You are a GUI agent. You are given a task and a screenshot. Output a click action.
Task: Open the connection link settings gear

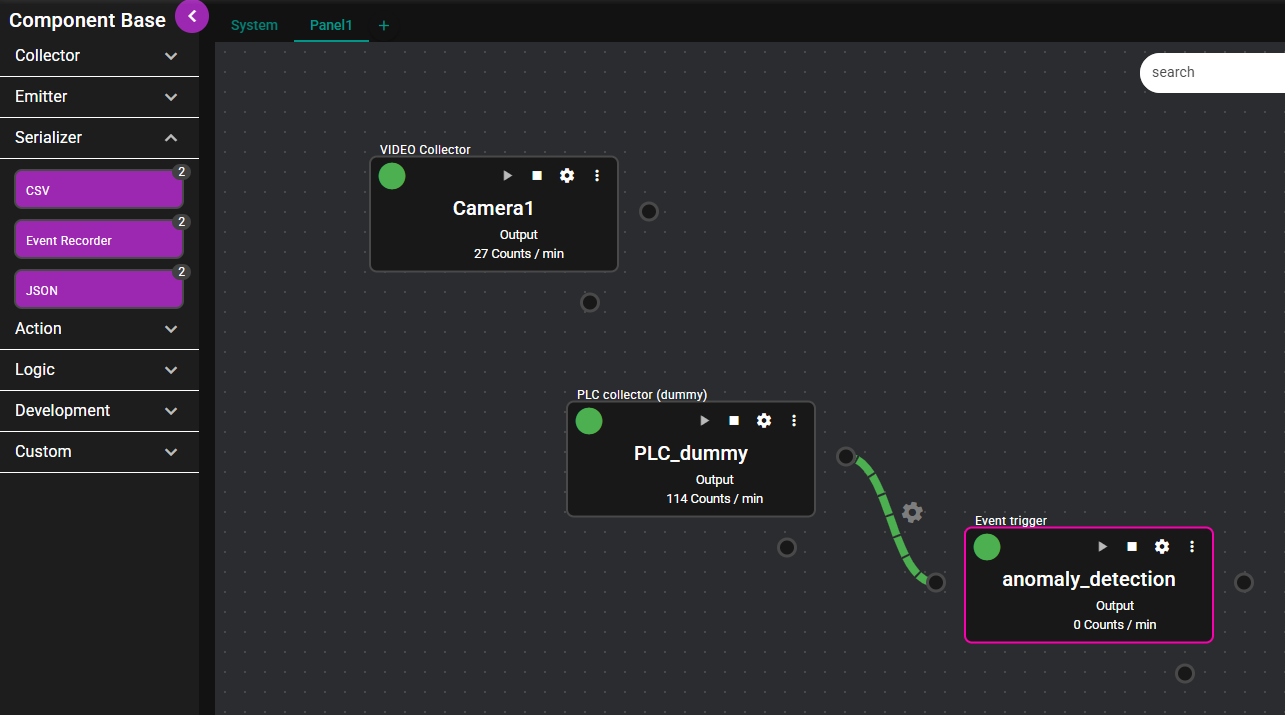coord(912,513)
